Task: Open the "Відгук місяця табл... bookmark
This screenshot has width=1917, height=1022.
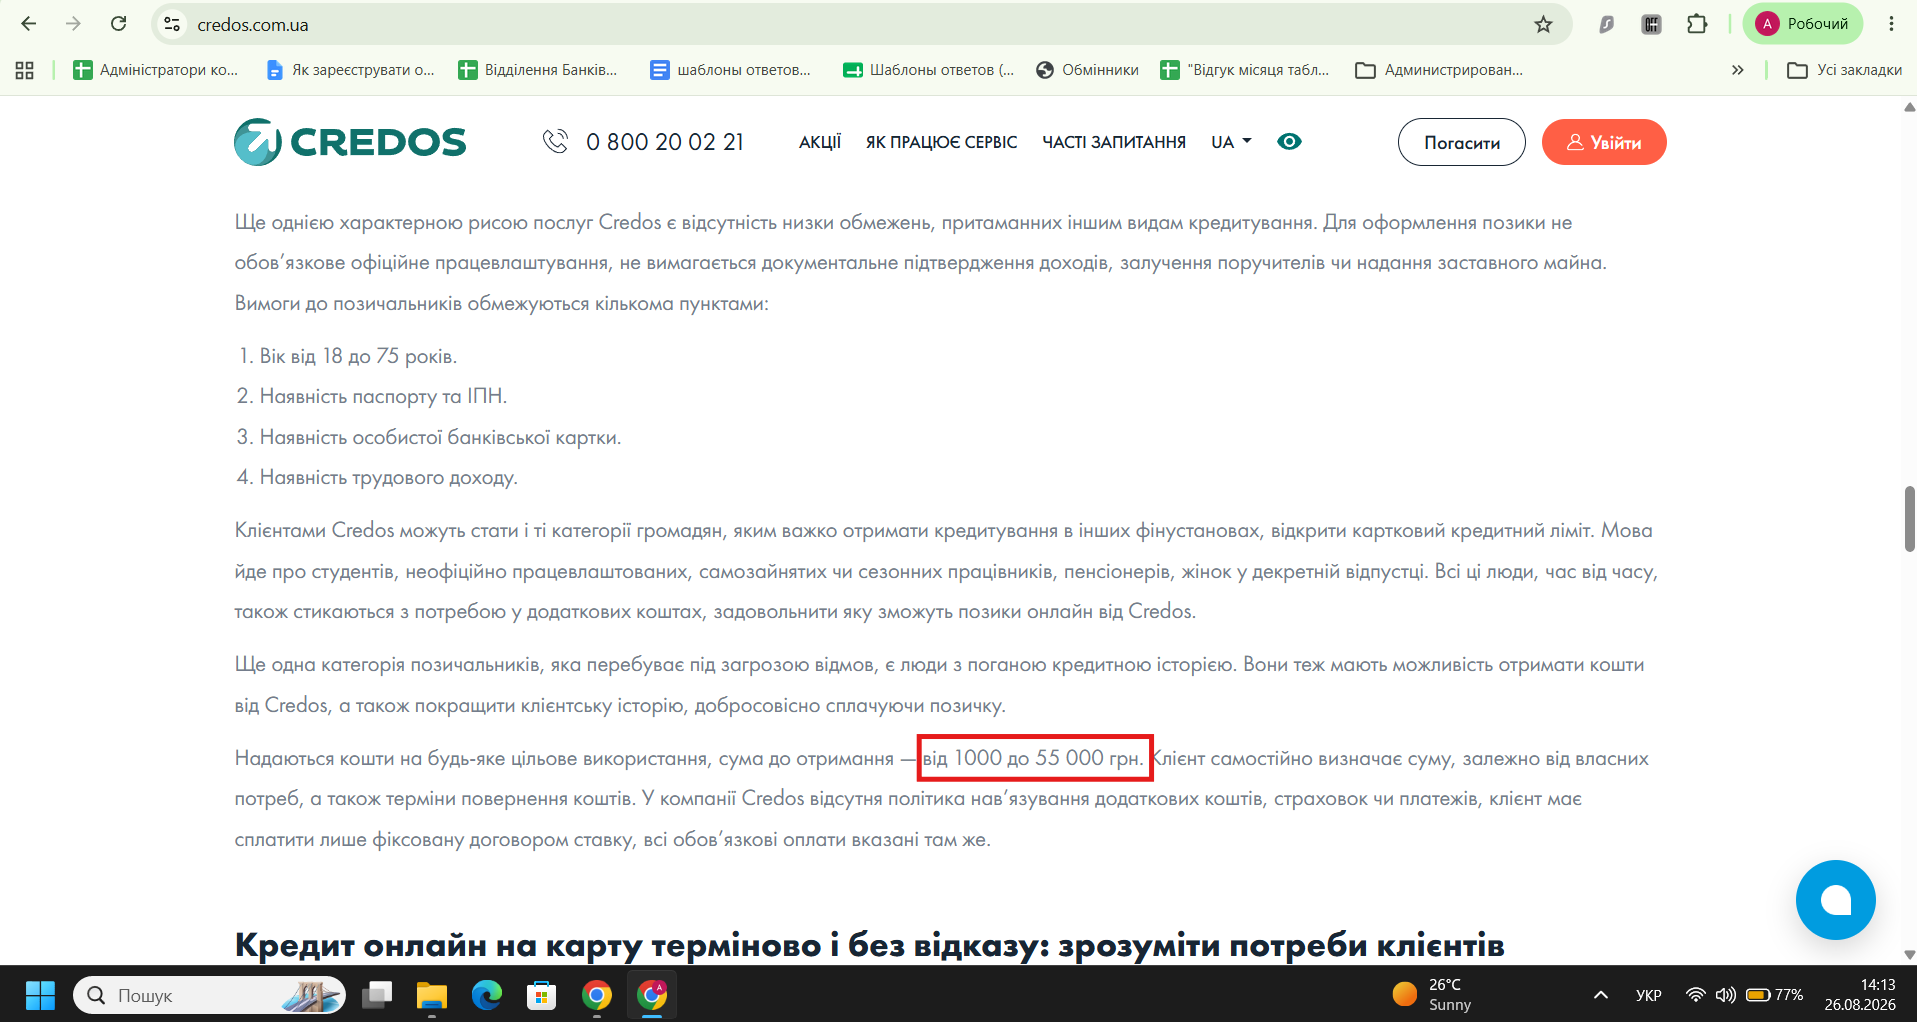Action: [x=1245, y=70]
